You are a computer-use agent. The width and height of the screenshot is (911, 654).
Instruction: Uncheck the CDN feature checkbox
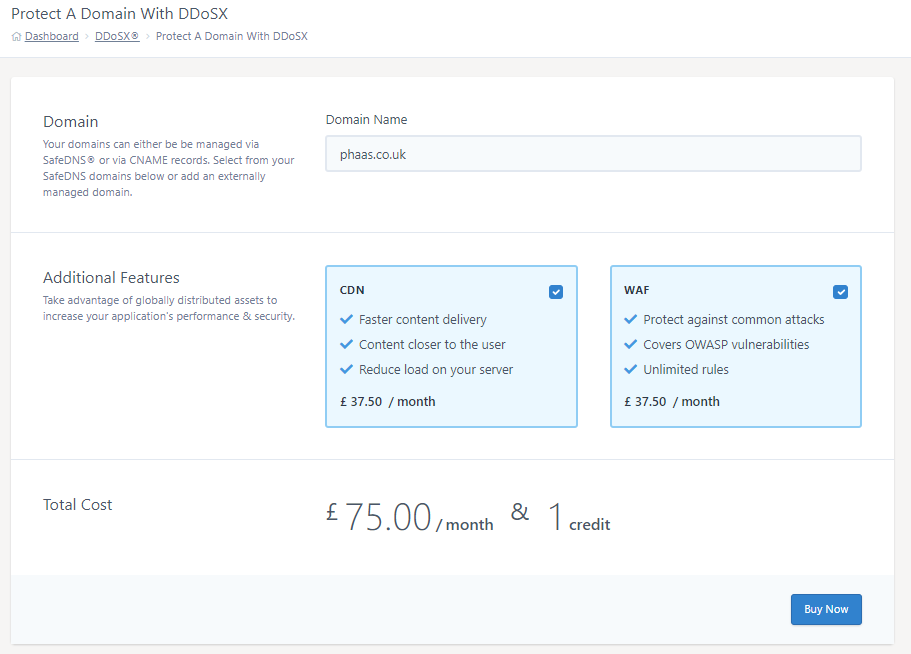[556, 292]
